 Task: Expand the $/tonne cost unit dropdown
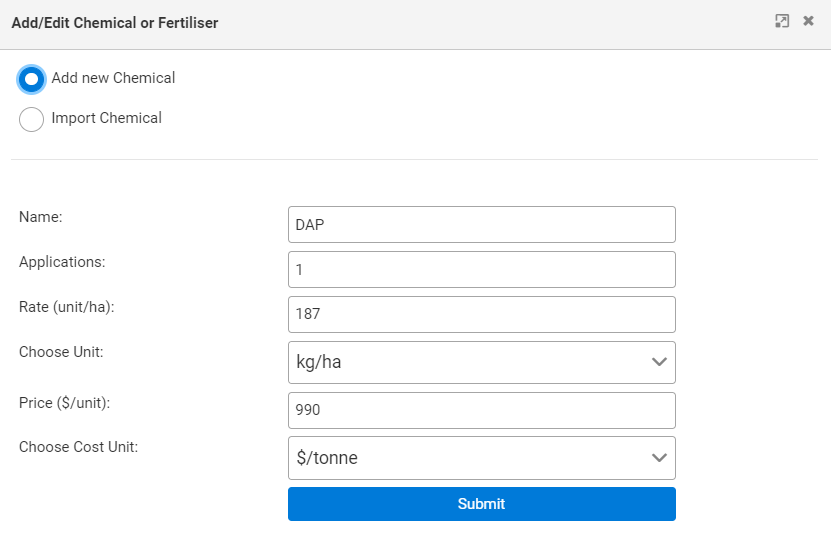(481, 458)
